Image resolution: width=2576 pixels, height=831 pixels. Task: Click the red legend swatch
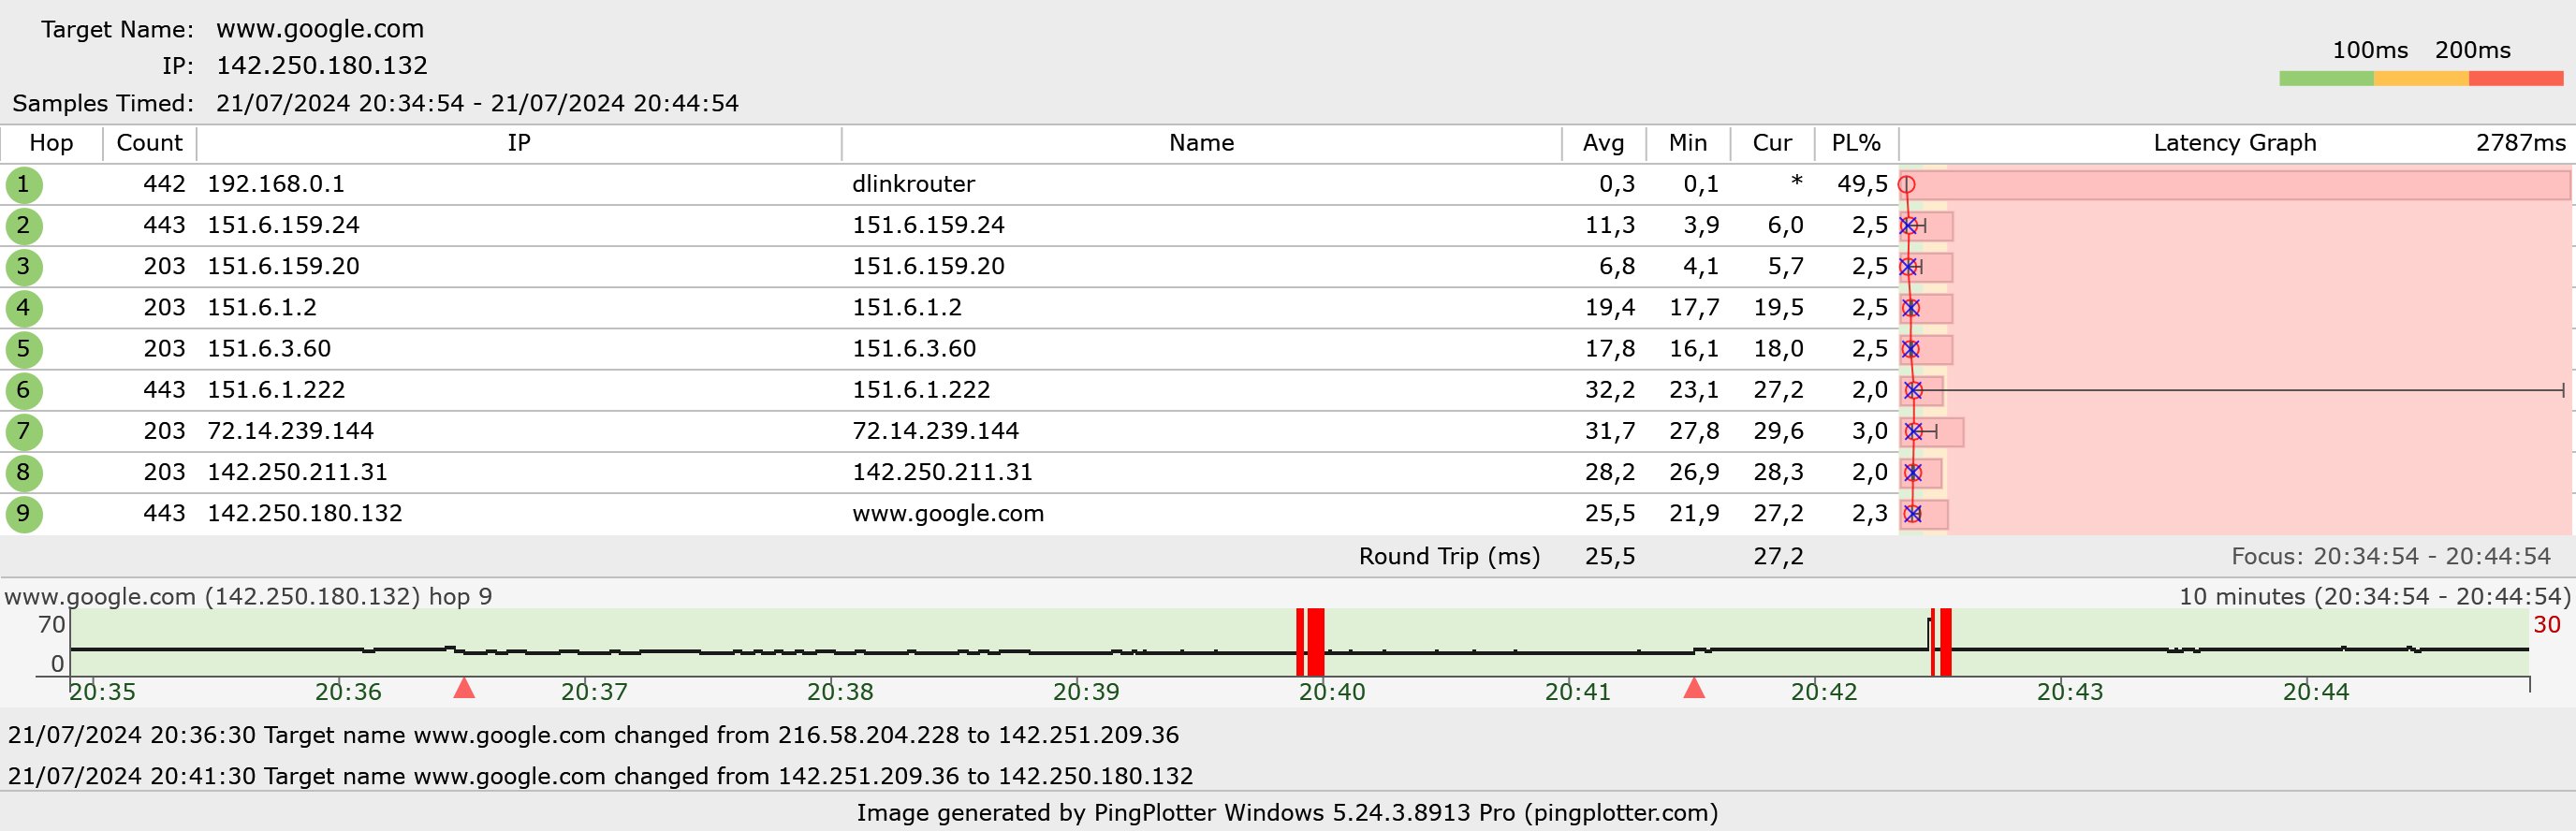[x=2516, y=78]
